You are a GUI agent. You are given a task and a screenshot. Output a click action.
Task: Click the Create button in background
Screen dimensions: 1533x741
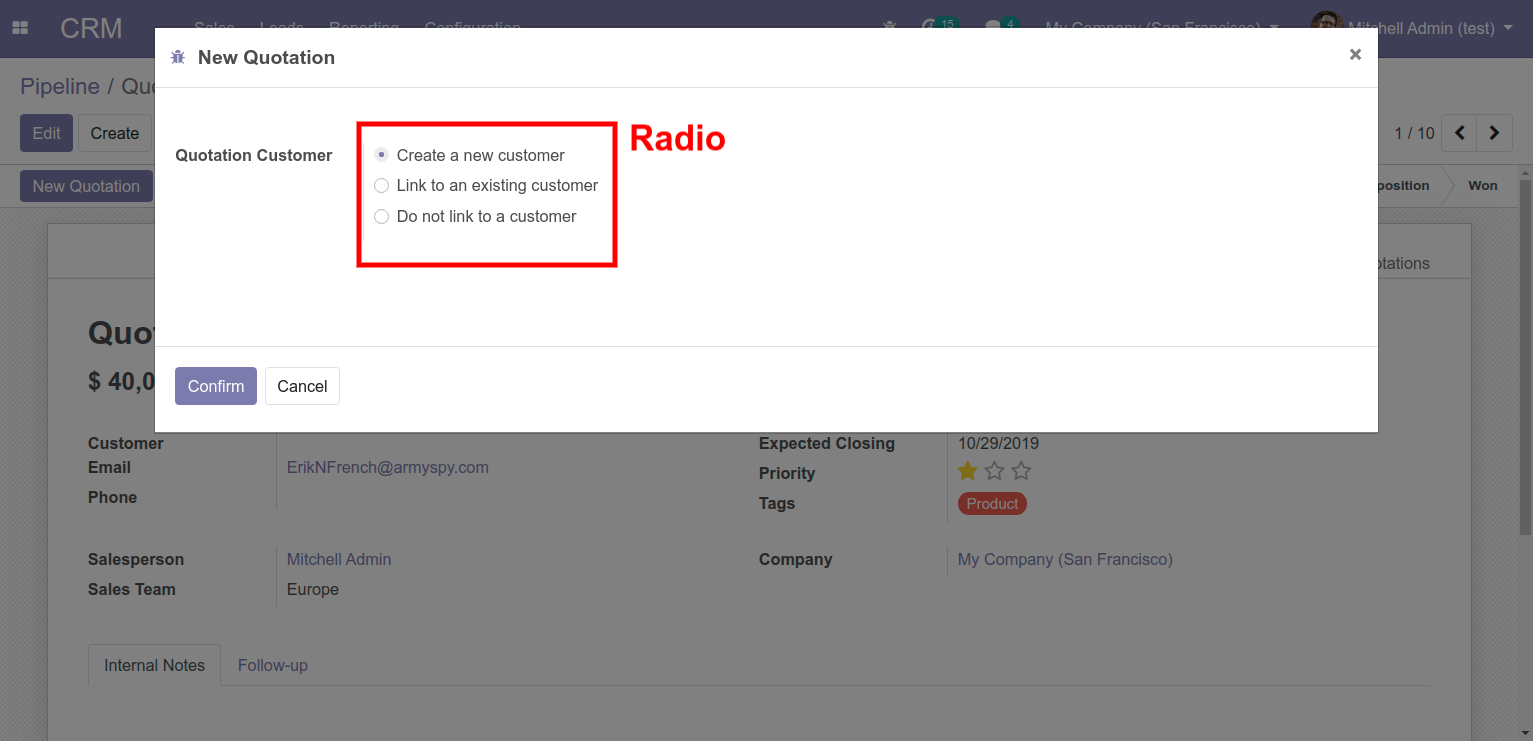pos(115,133)
